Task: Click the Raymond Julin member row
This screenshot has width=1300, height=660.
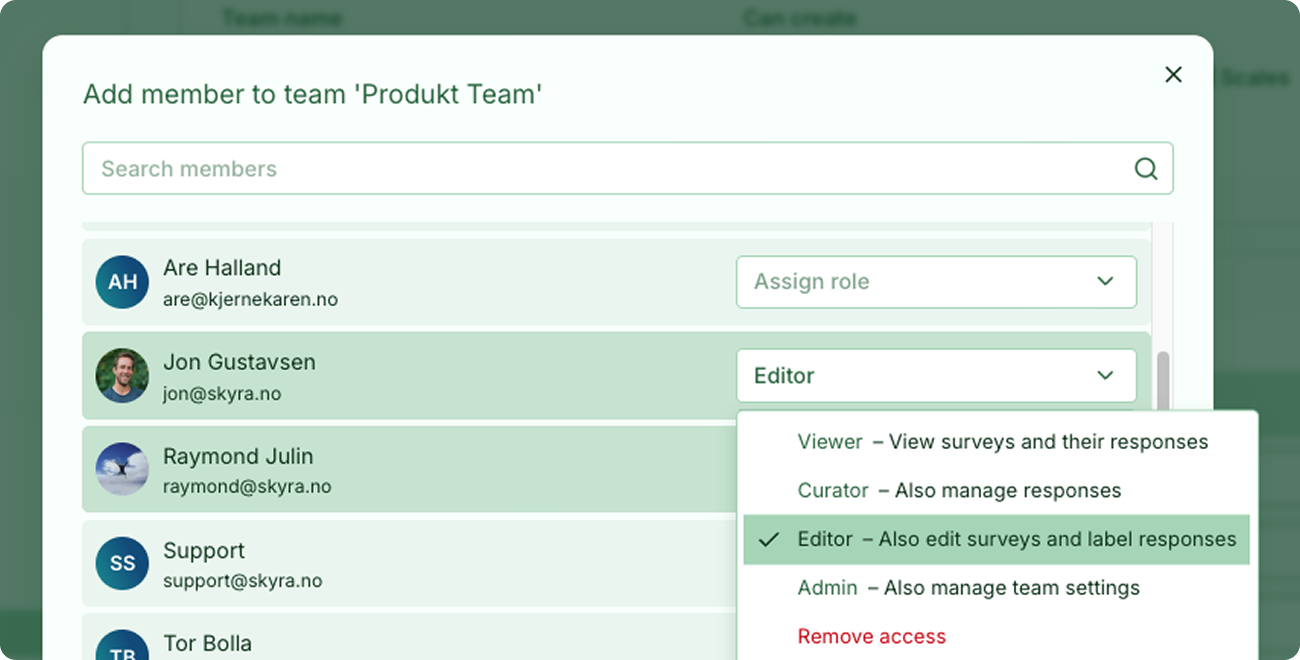Action: click(410, 470)
